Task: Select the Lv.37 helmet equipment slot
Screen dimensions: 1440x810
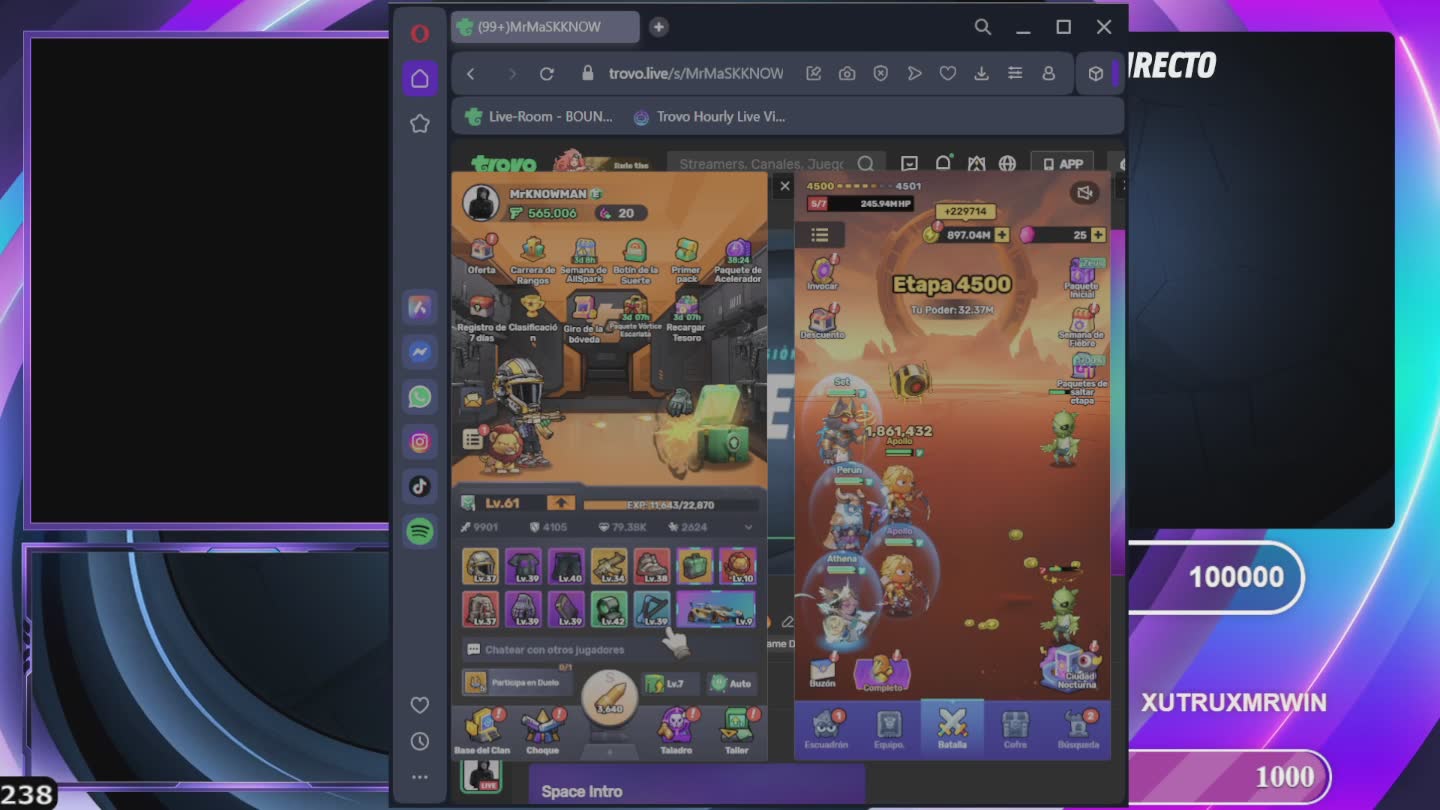Action: (481, 566)
